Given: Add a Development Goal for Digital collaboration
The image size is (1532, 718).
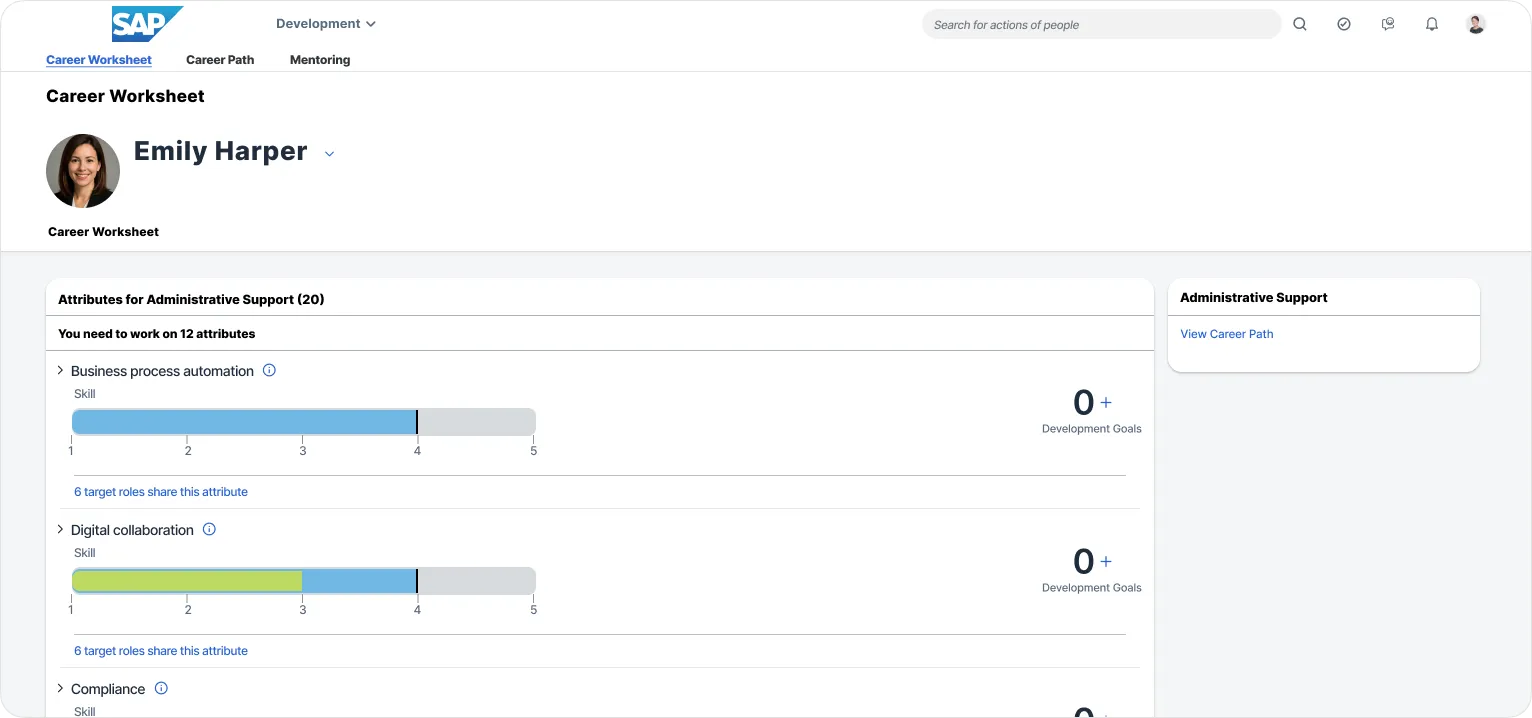Looking at the screenshot, I should pyautogui.click(x=1105, y=560).
